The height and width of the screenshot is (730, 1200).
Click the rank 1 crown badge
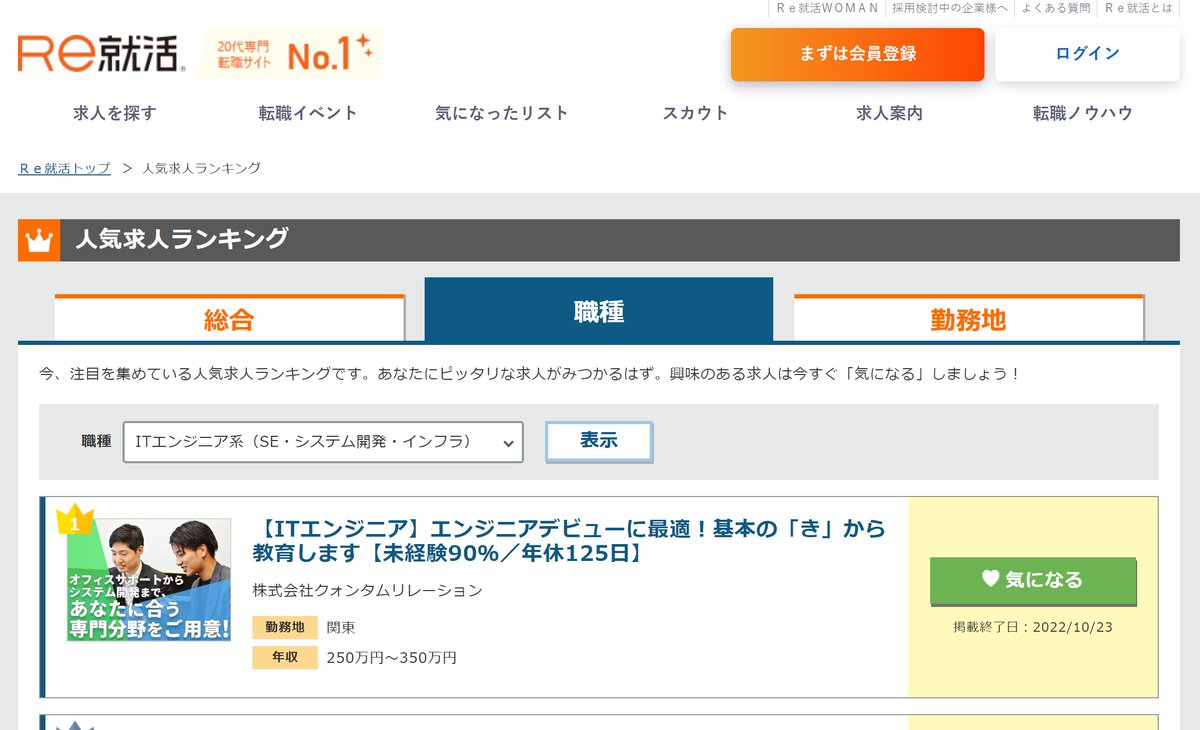click(x=74, y=520)
